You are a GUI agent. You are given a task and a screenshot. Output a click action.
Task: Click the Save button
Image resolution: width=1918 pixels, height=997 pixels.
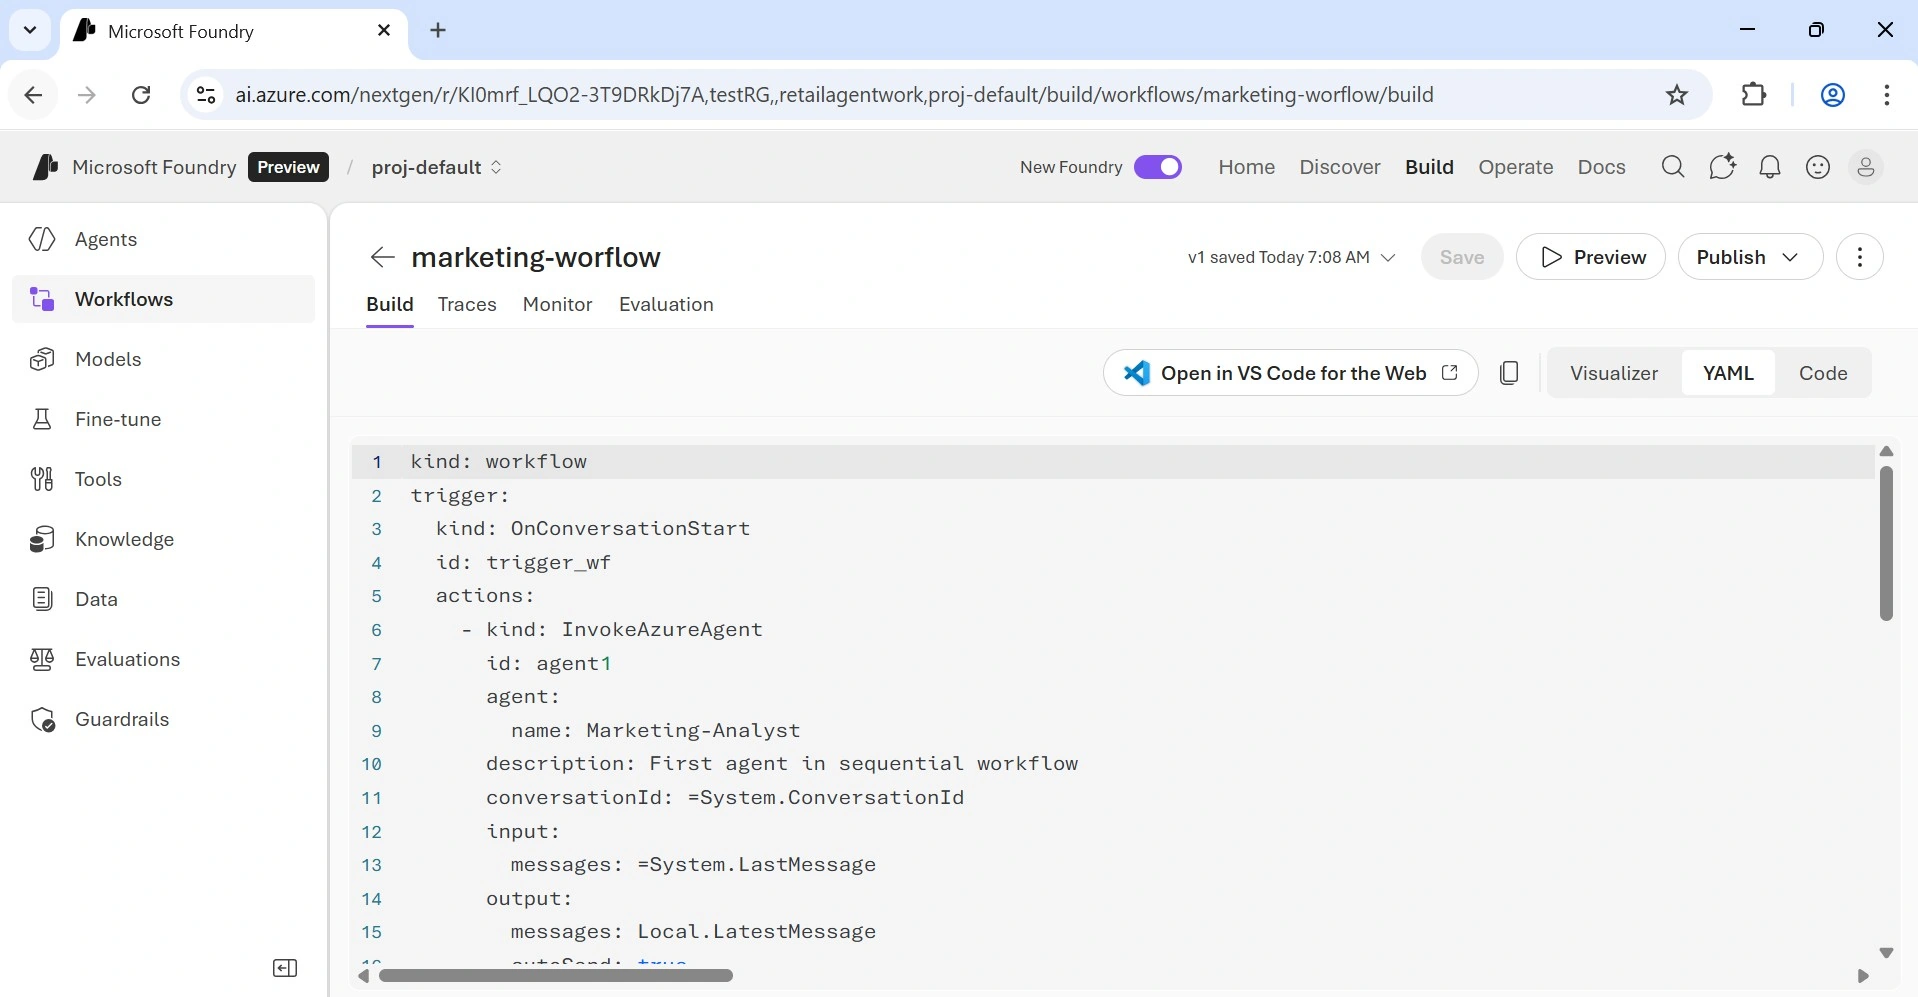[1462, 257]
